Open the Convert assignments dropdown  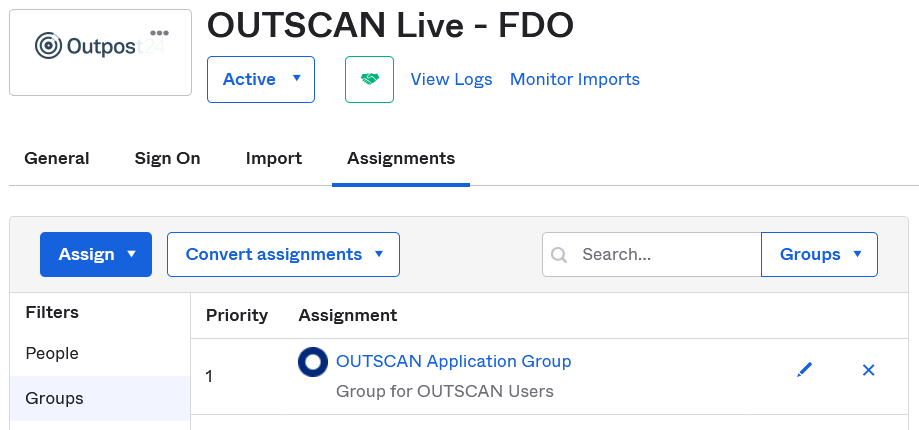click(283, 254)
